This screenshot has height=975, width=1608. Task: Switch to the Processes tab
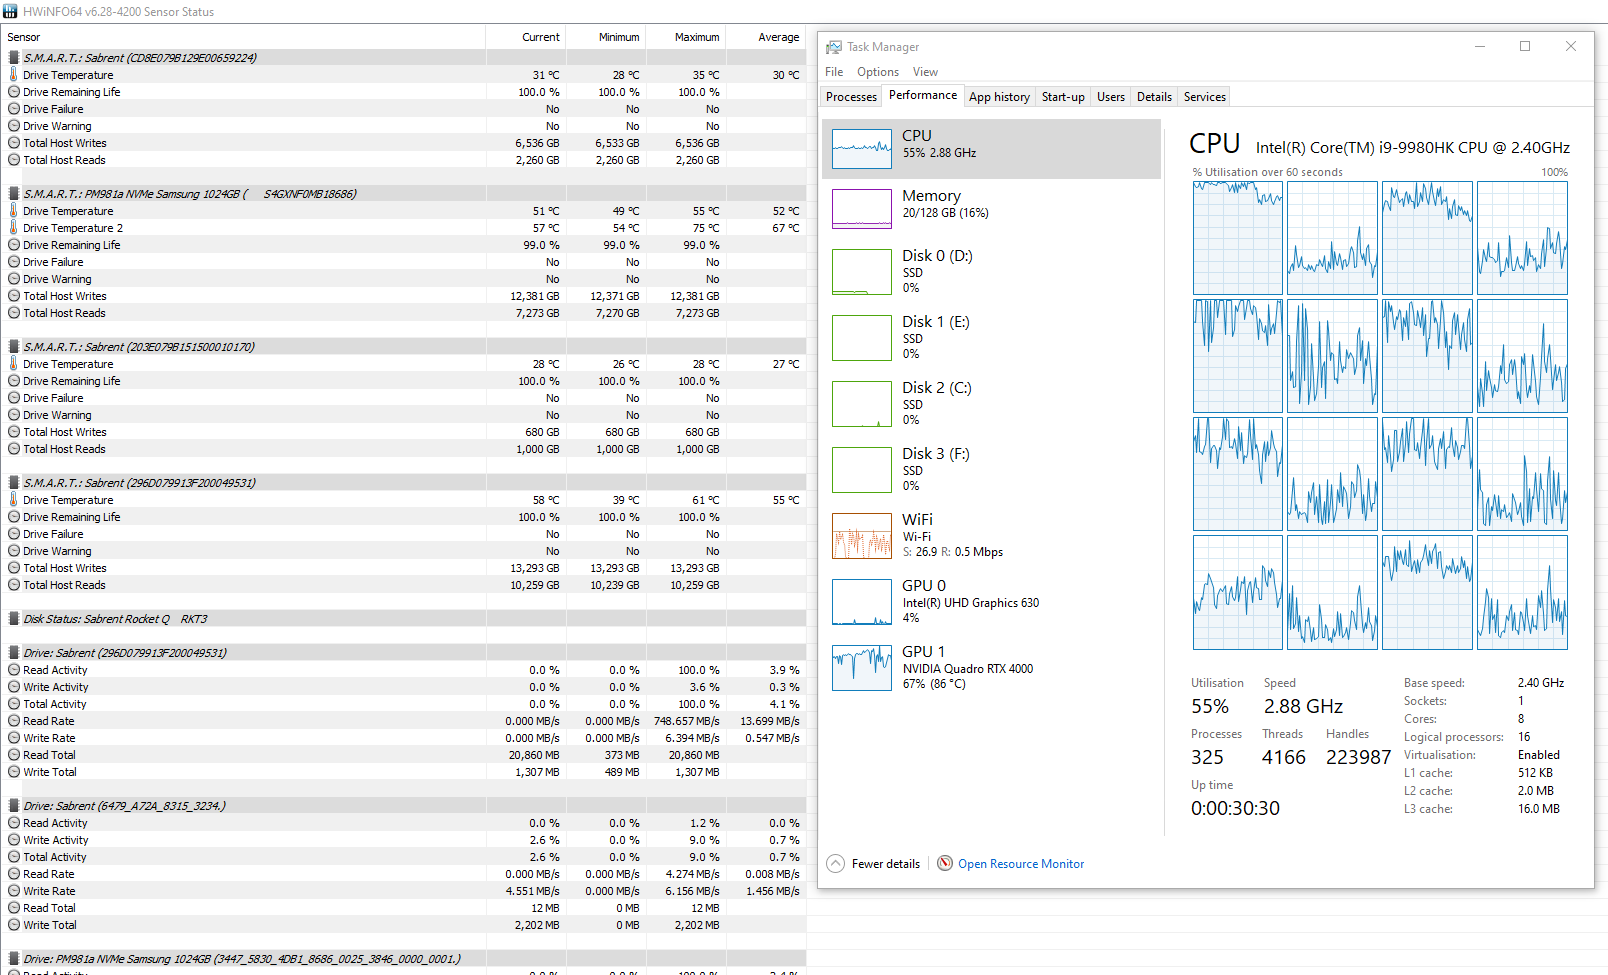852,97
